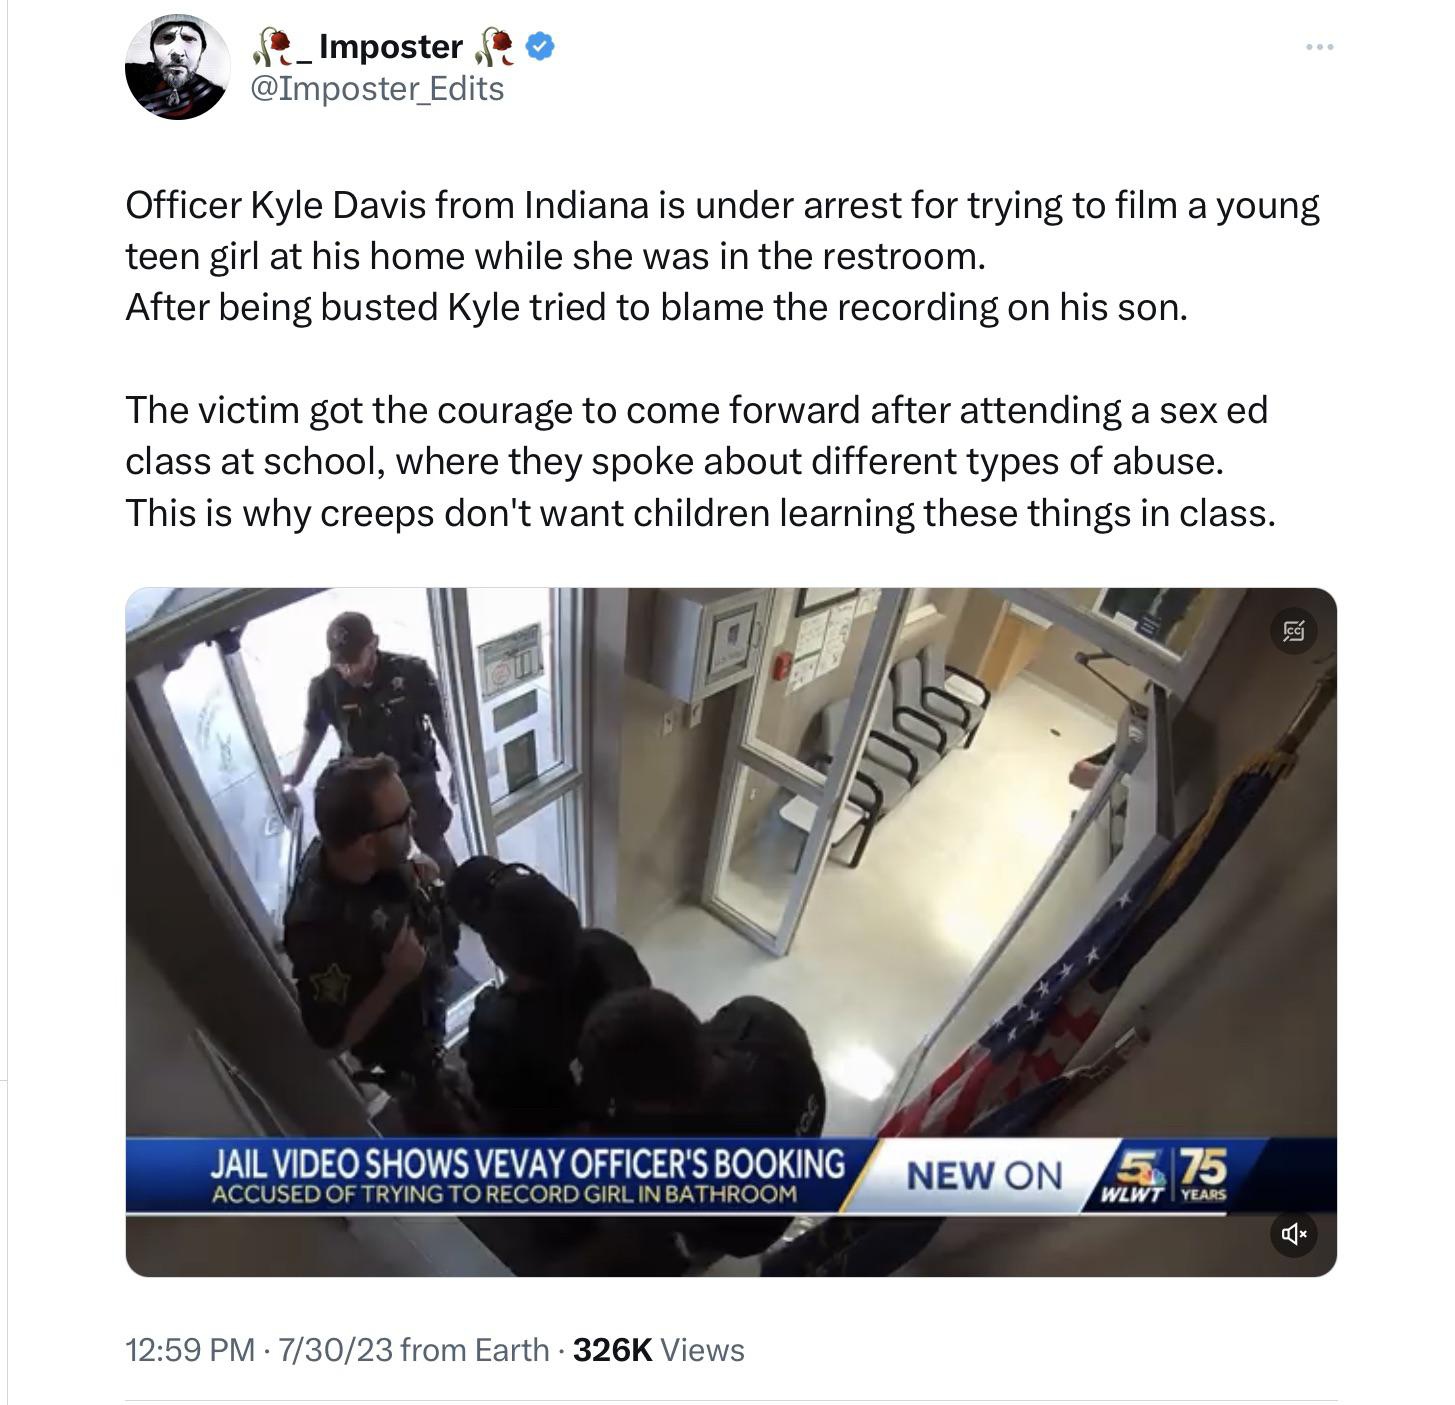Click the 7/30/23 from Earth date text
This screenshot has width=1455, height=1405.
pyautogui.click(x=414, y=1350)
